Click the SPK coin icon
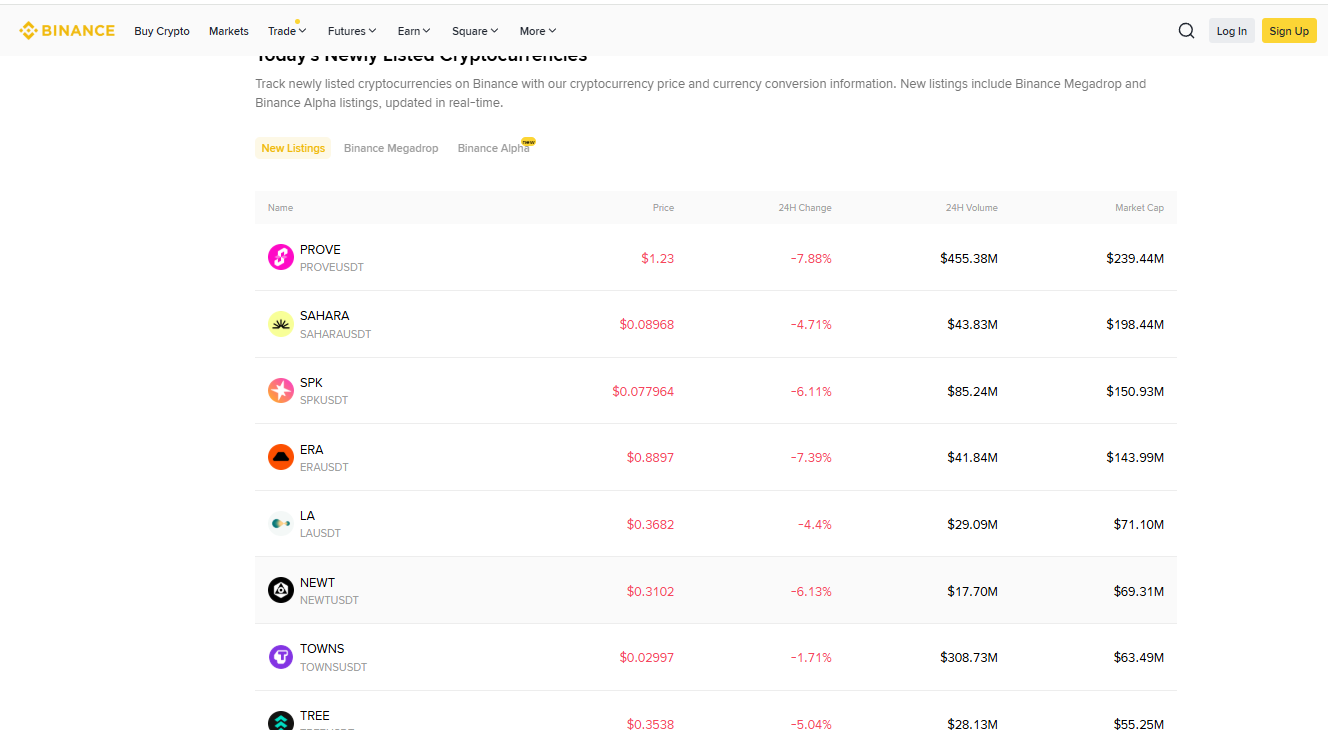The width and height of the screenshot is (1328, 730). 281,390
